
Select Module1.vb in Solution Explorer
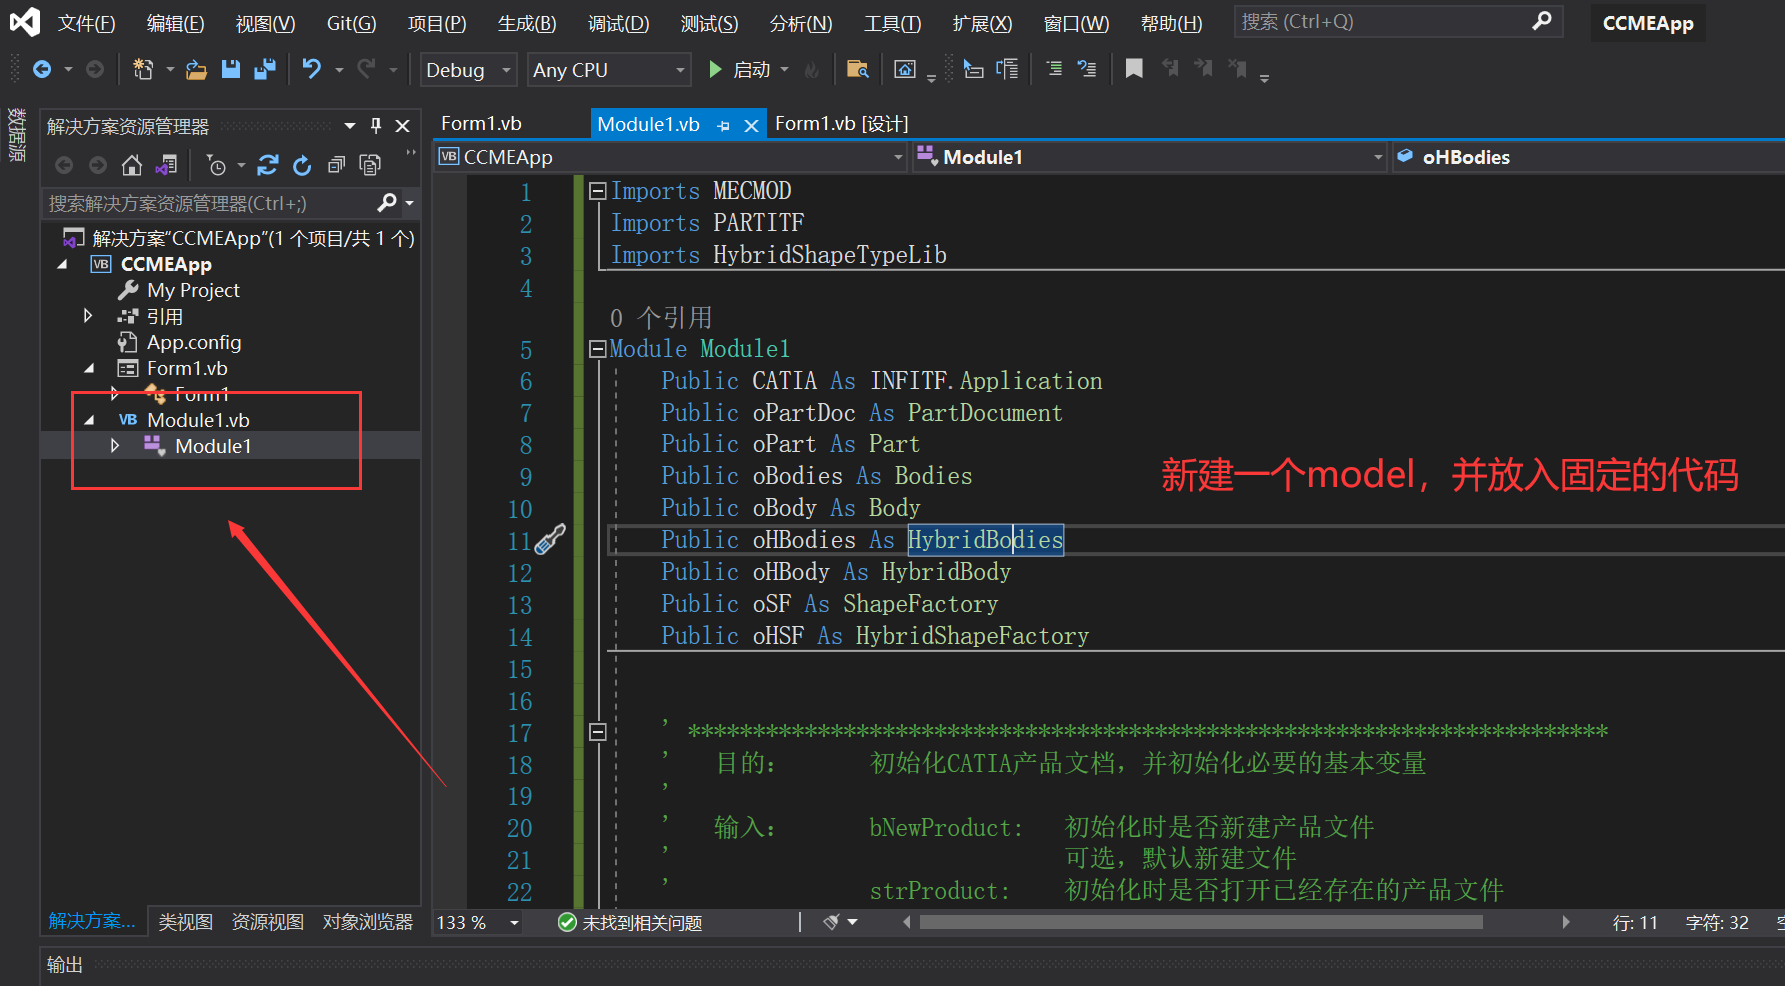[x=198, y=420]
